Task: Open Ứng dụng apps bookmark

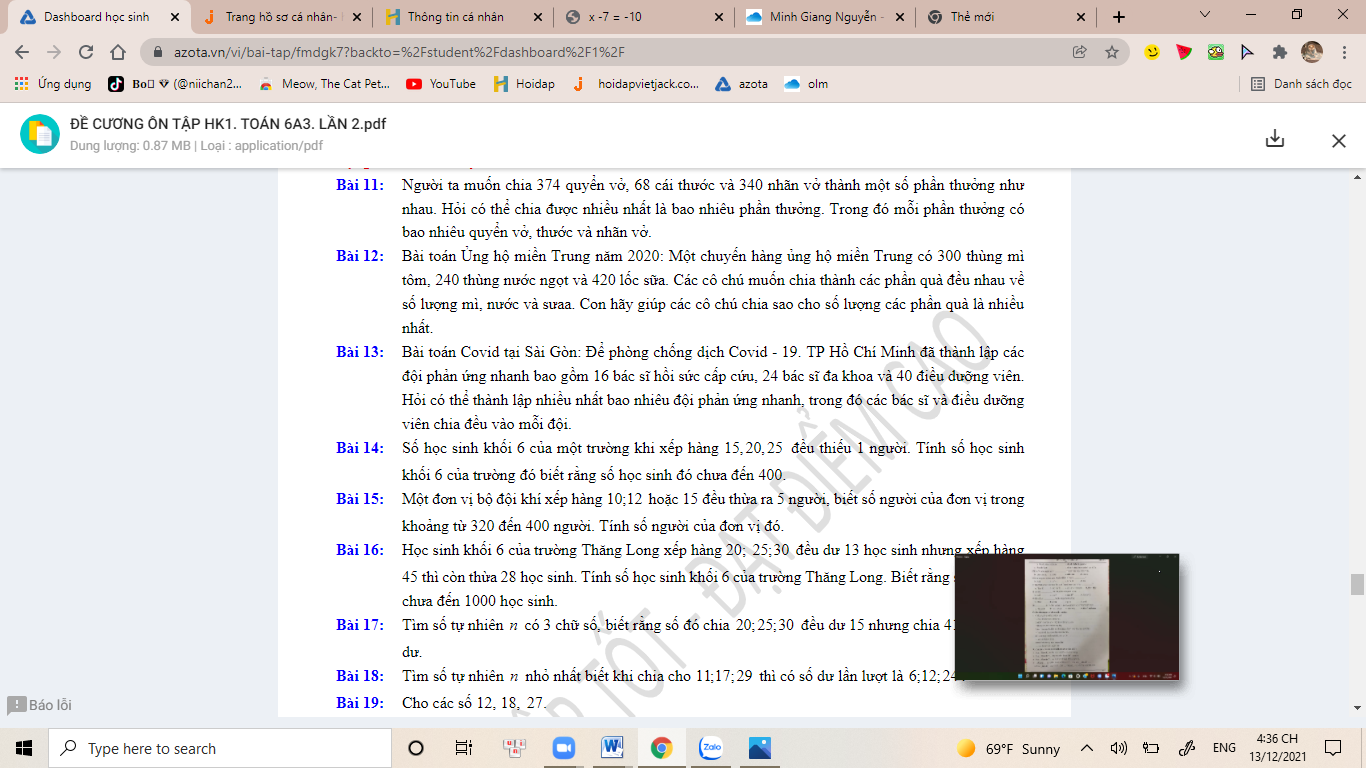Action: click(53, 84)
